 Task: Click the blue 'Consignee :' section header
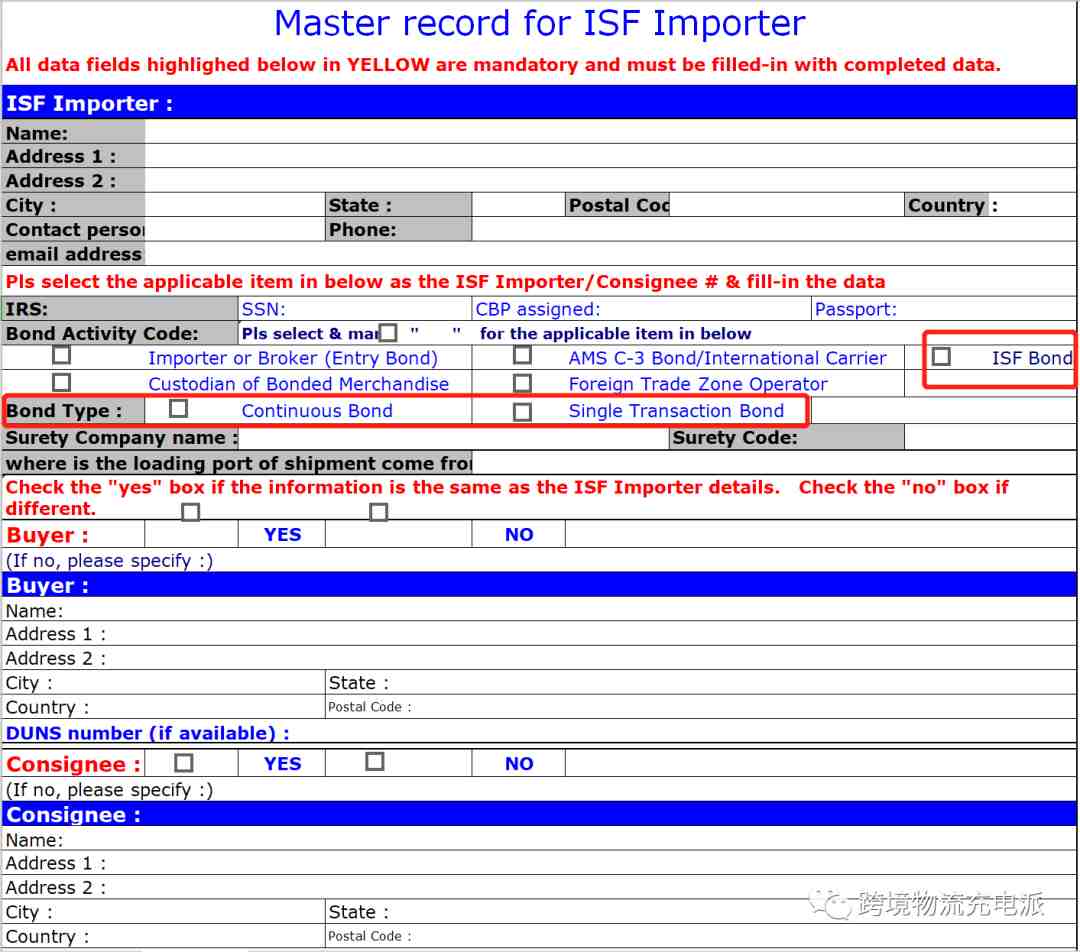coord(539,814)
